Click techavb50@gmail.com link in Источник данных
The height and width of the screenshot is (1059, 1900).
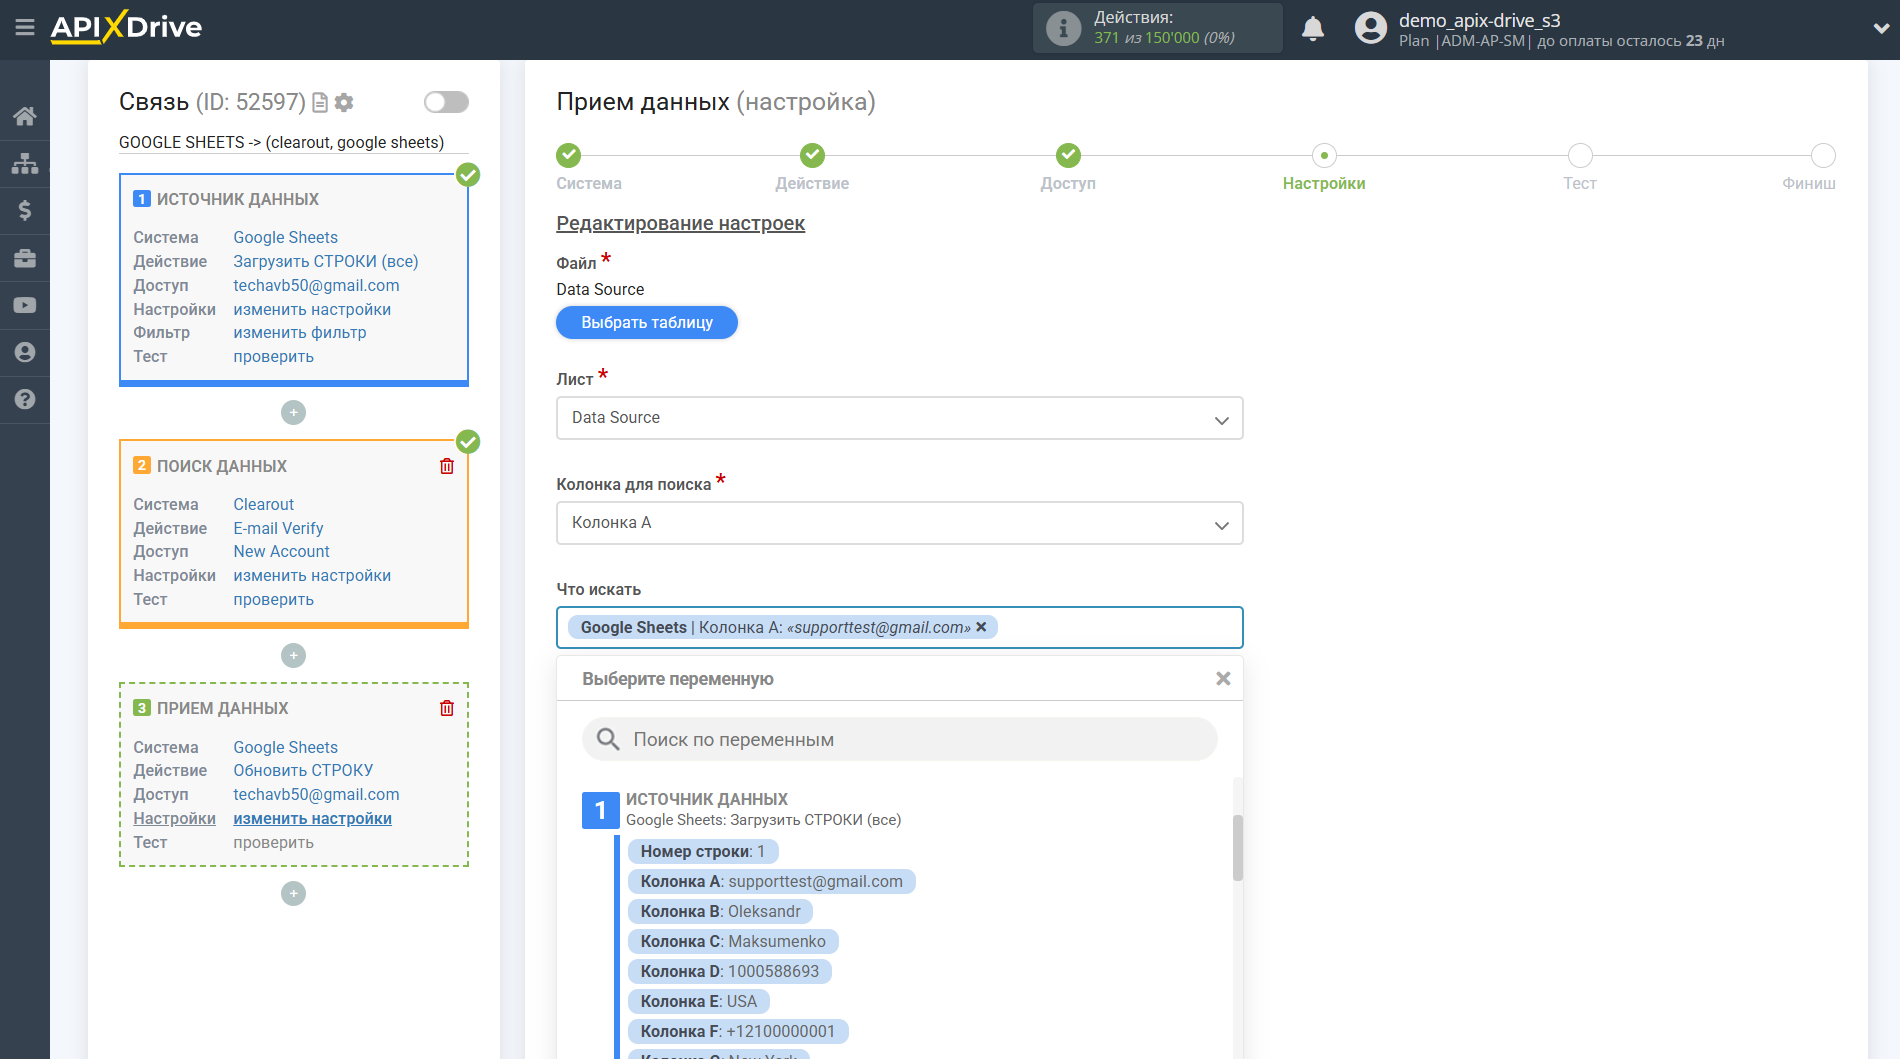316,285
